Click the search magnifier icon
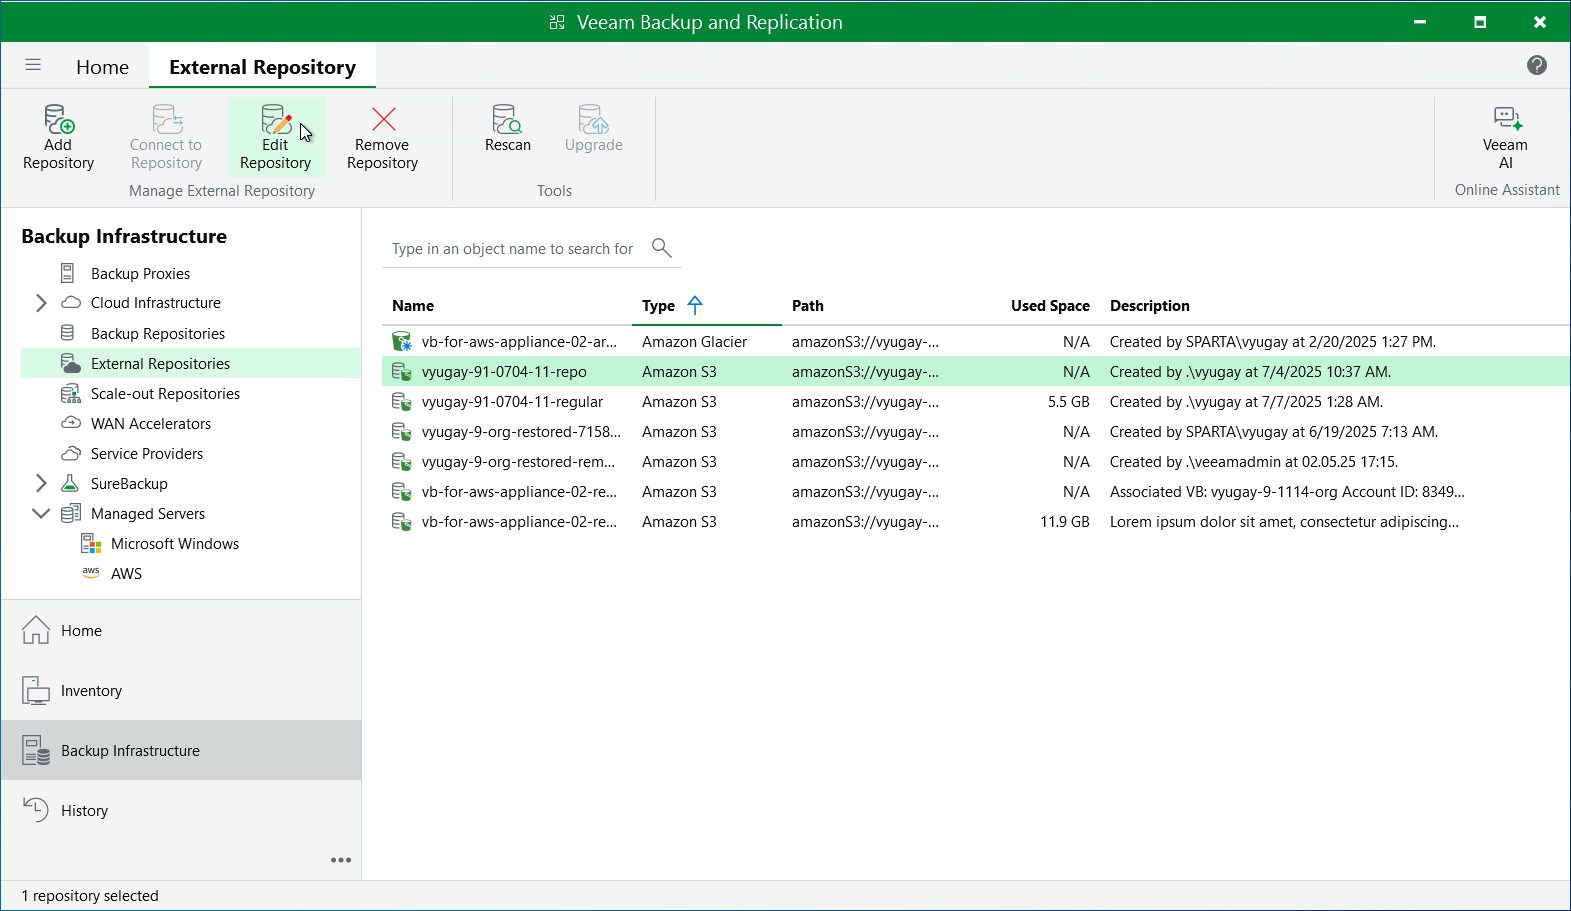The height and width of the screenshot is (911, 1571). [x=661, y=247]
